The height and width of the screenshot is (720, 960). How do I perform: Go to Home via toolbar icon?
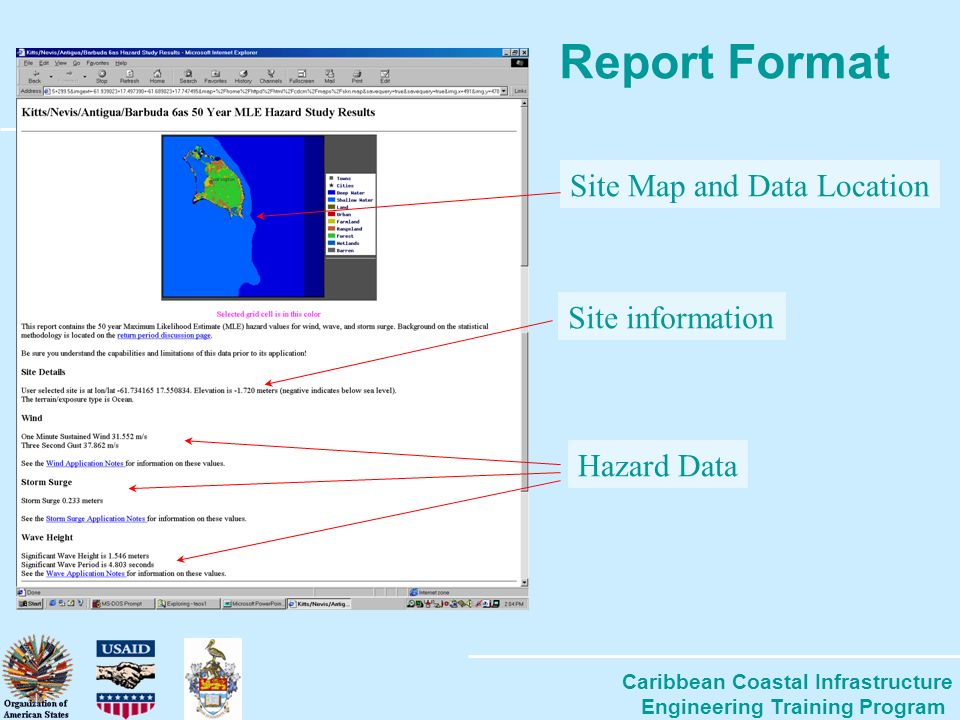pos(157,77)
